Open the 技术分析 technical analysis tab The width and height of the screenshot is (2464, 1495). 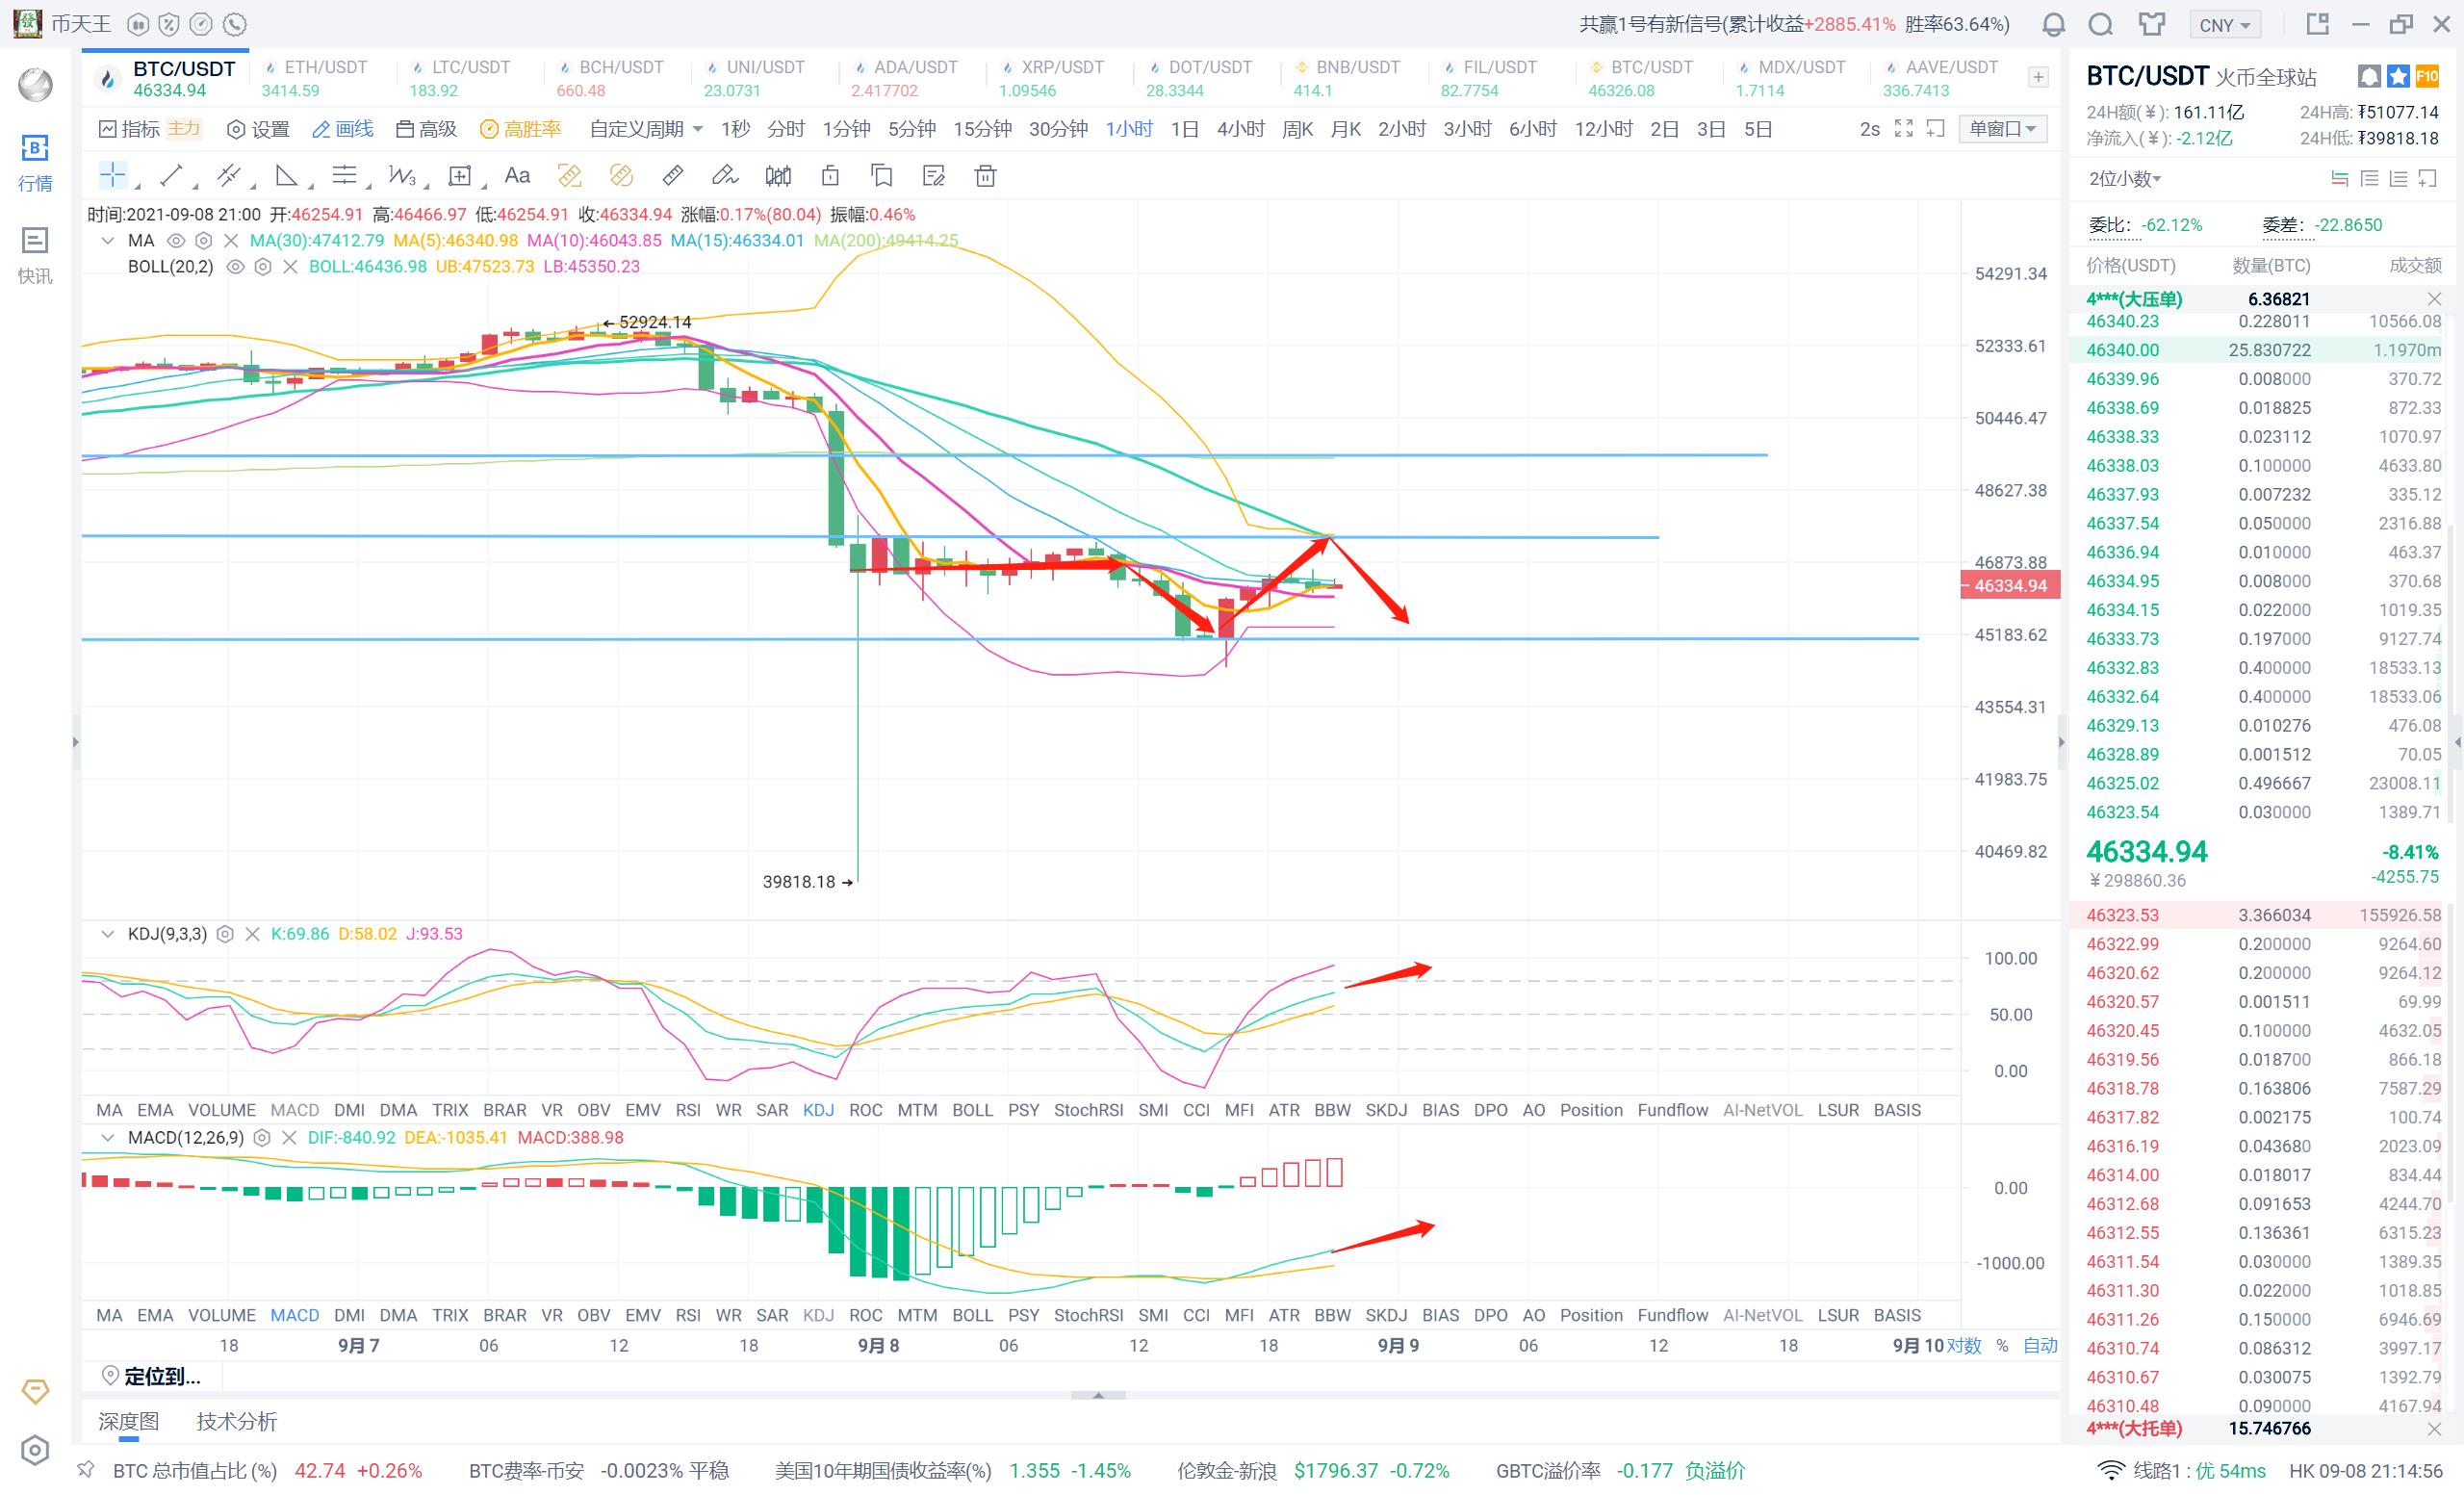[x=236, y=1421]
